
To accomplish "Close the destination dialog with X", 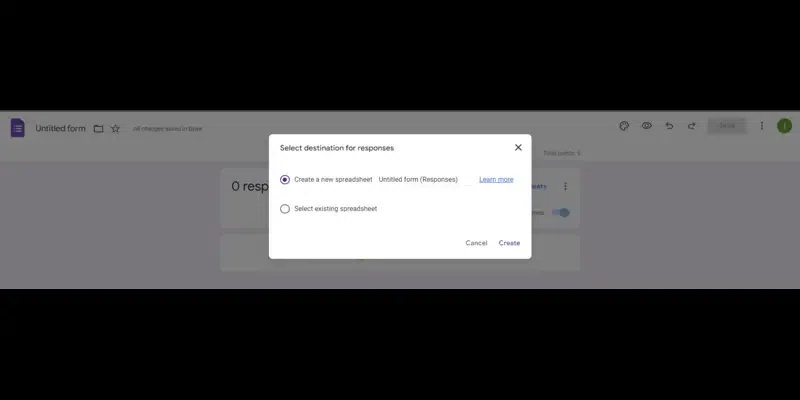I will pos(518,147).
